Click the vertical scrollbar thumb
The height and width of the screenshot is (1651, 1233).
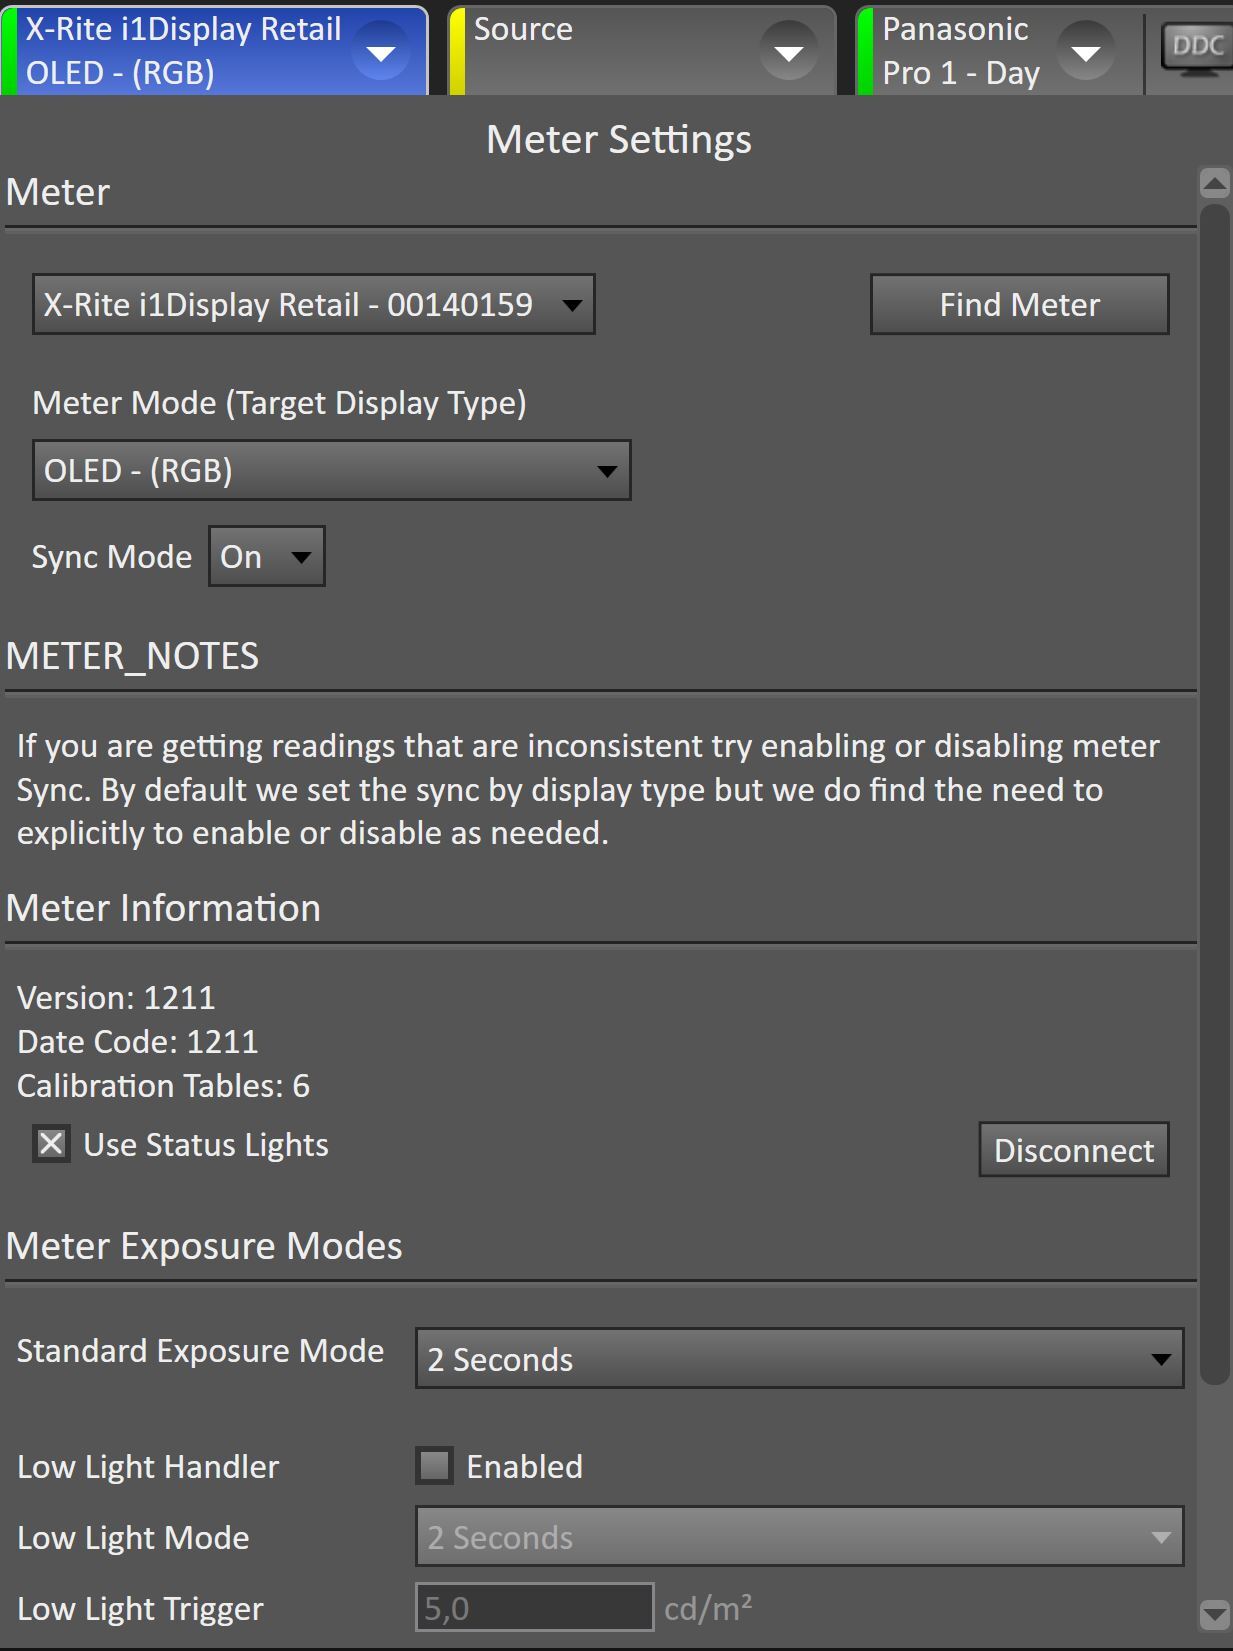tap(1214, 790)
